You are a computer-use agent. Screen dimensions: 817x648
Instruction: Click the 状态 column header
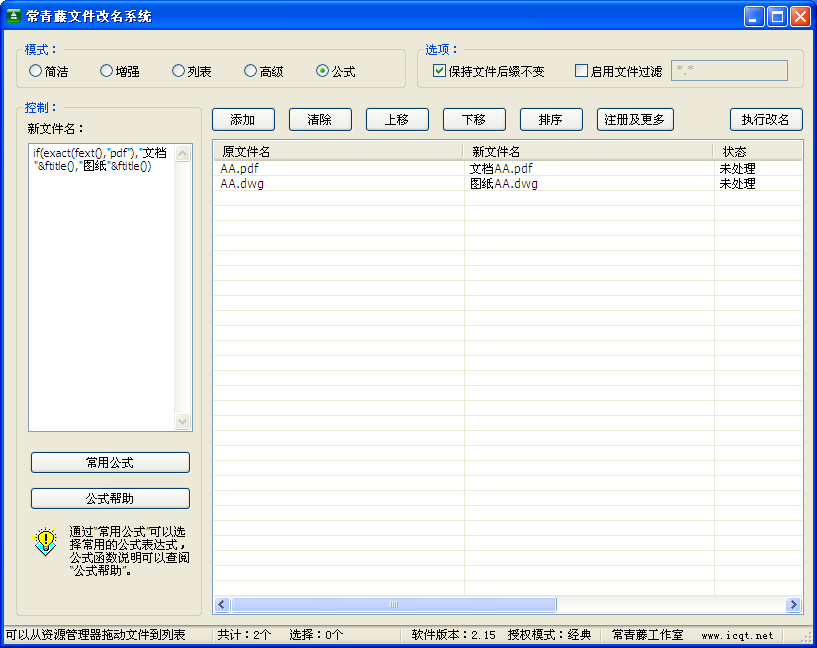(758, 152)
